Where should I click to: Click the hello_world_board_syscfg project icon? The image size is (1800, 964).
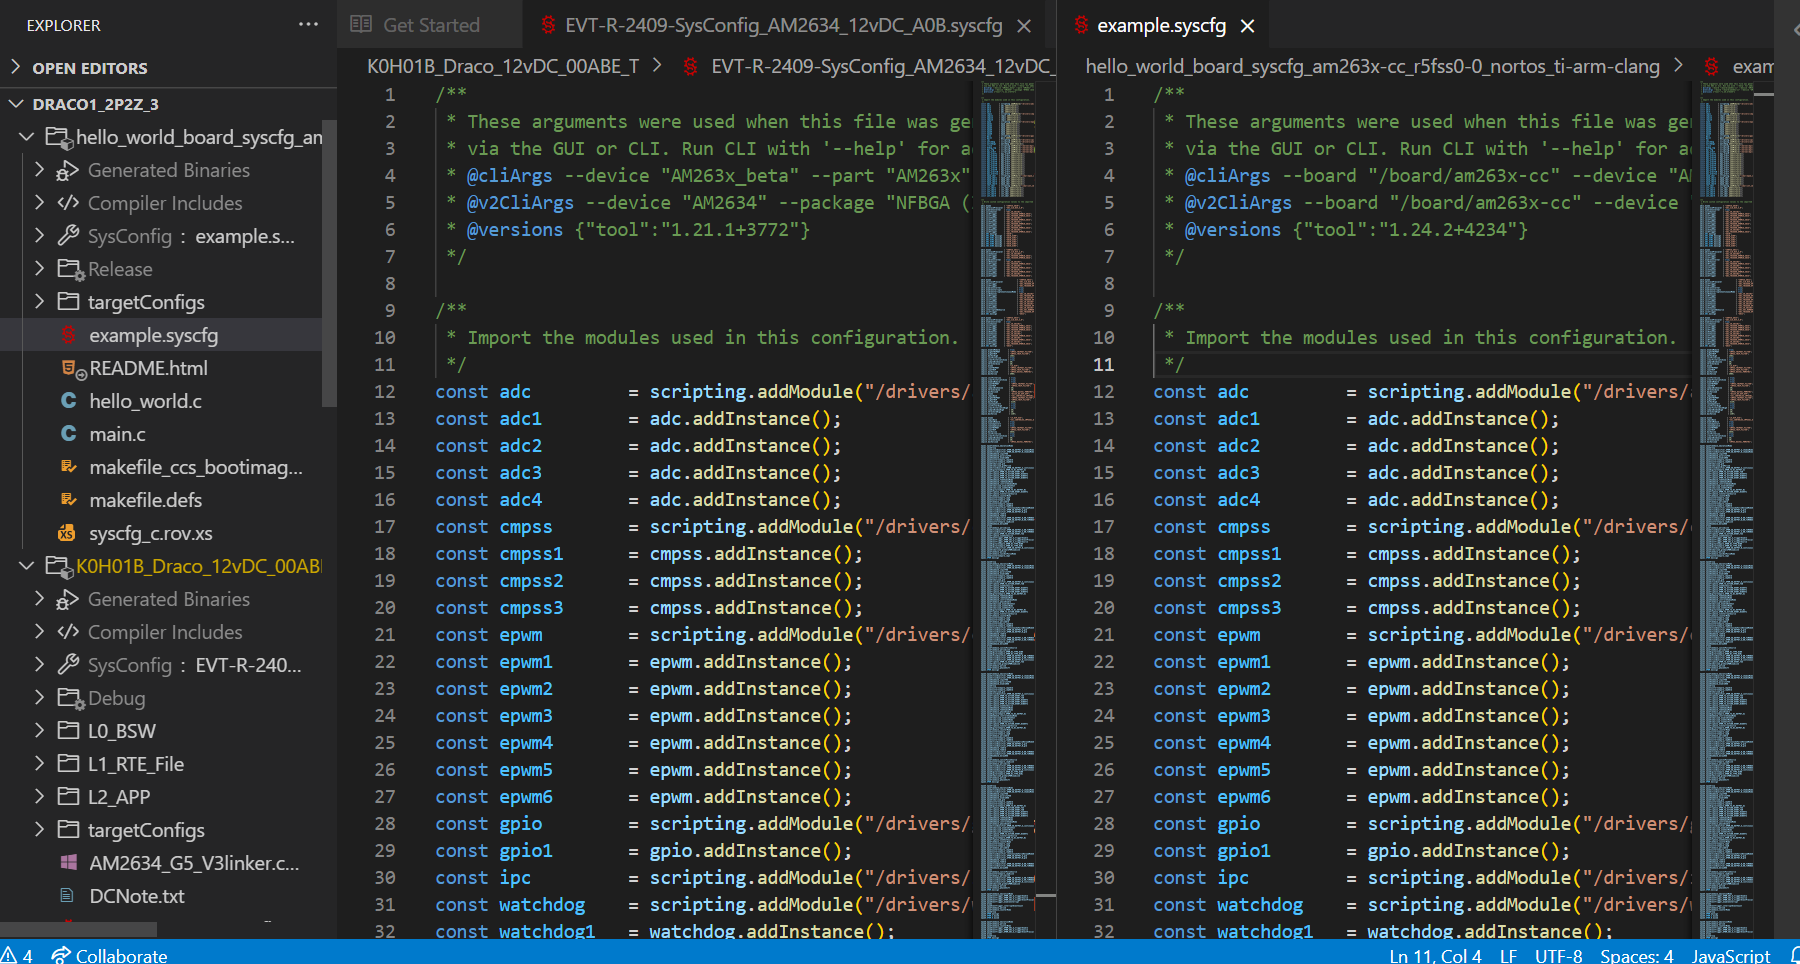point(58,137)
